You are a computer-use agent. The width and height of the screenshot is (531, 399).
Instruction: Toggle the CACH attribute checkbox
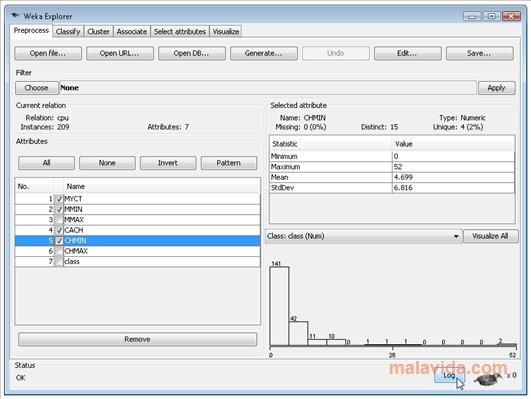click(x=59, y=230)
